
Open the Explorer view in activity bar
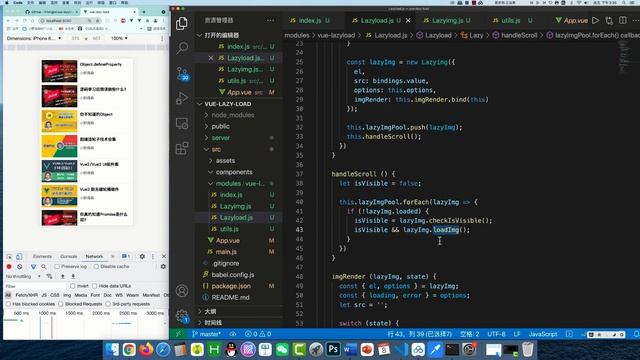[182, 24]
